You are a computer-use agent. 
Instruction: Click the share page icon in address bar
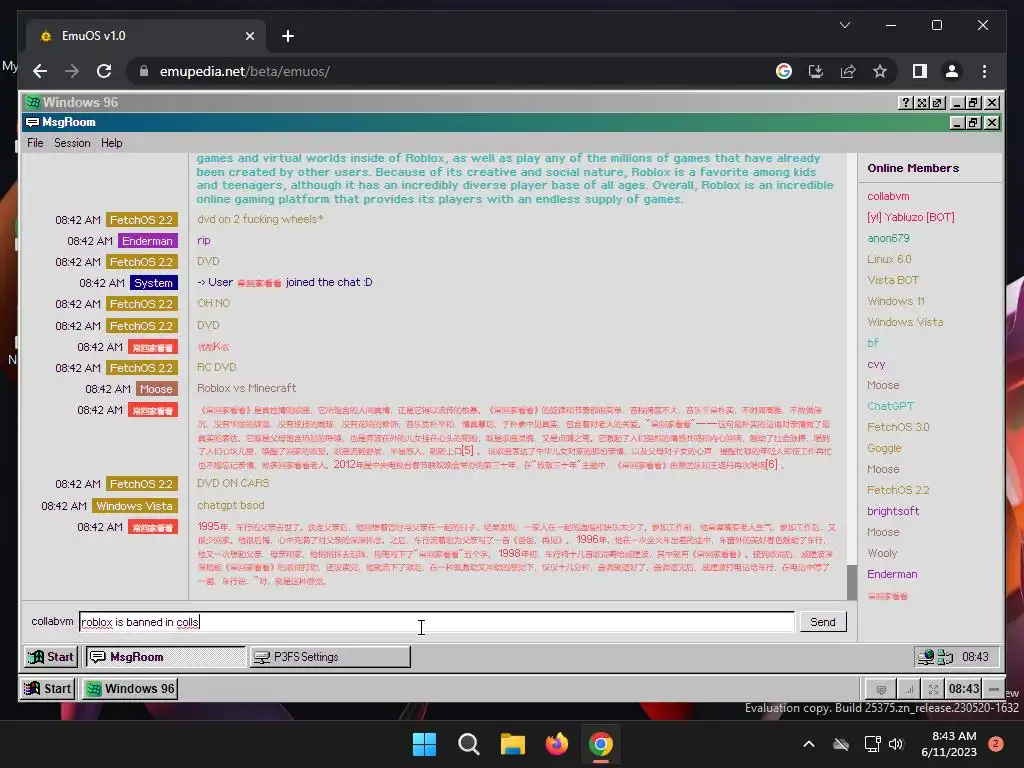point(848,71)
